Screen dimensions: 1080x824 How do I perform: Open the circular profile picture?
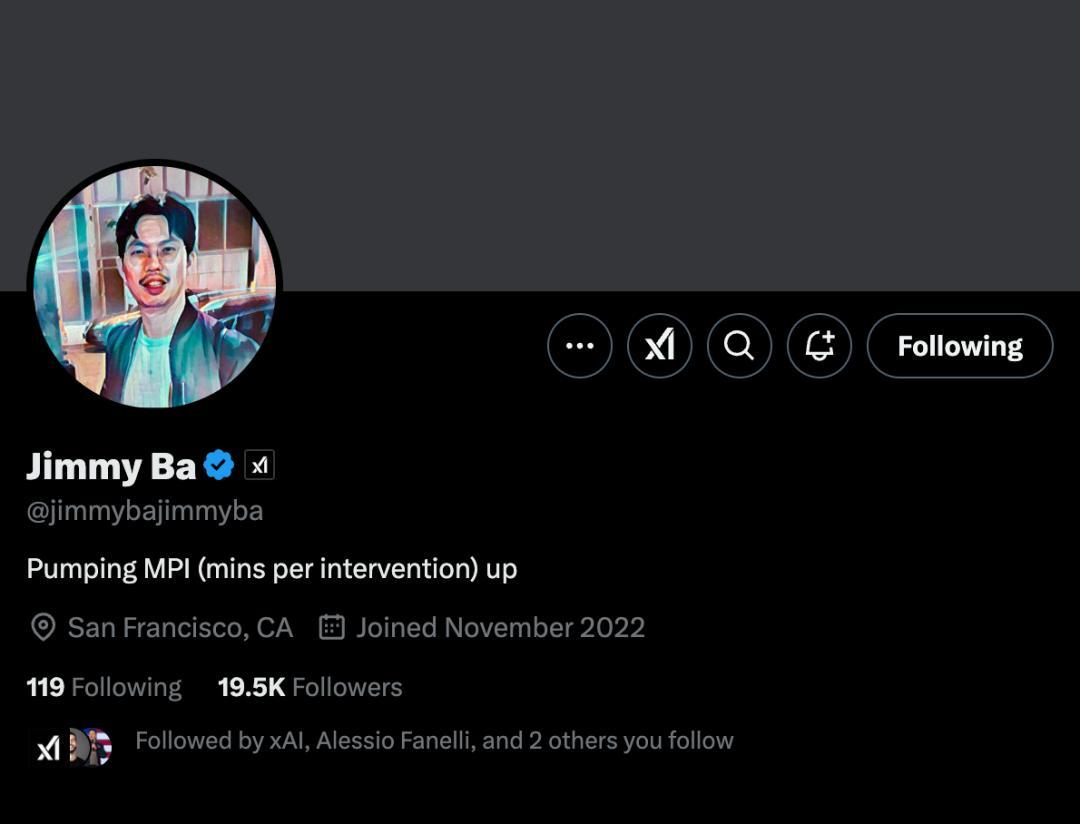pyautogui.click(x=155, y=287)
